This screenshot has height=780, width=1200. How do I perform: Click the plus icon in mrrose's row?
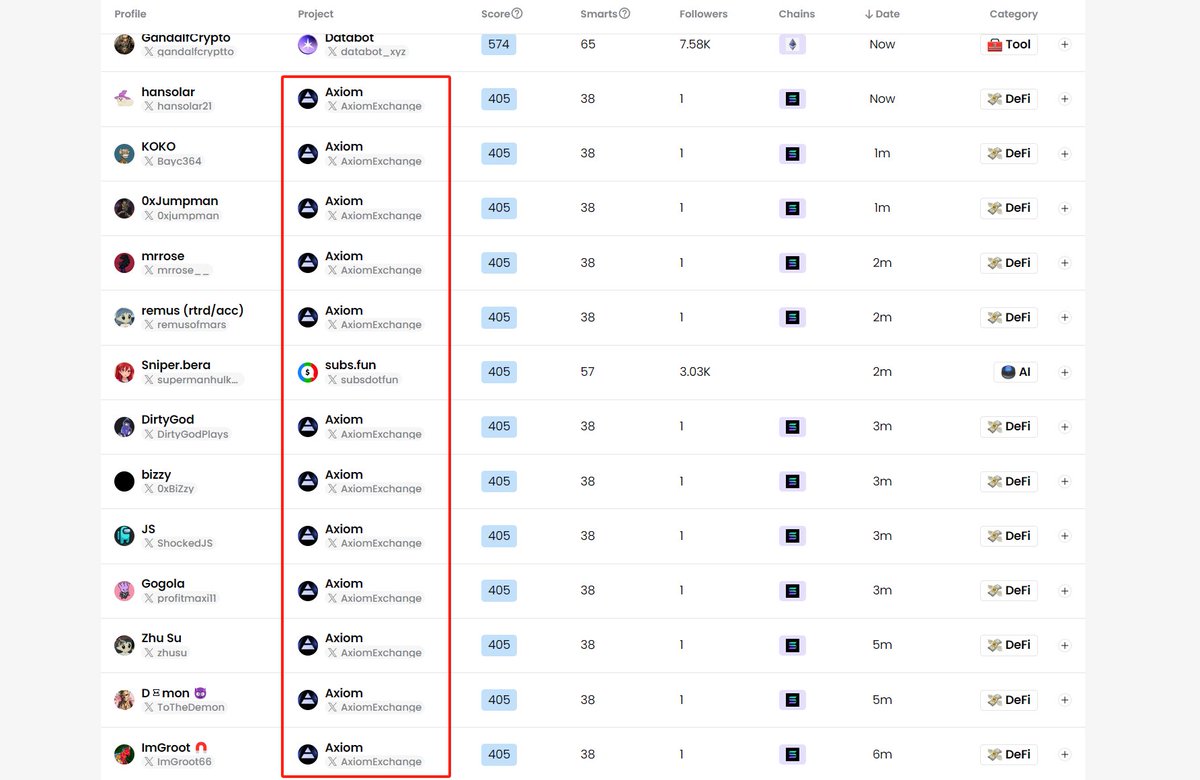(1064, 263)
